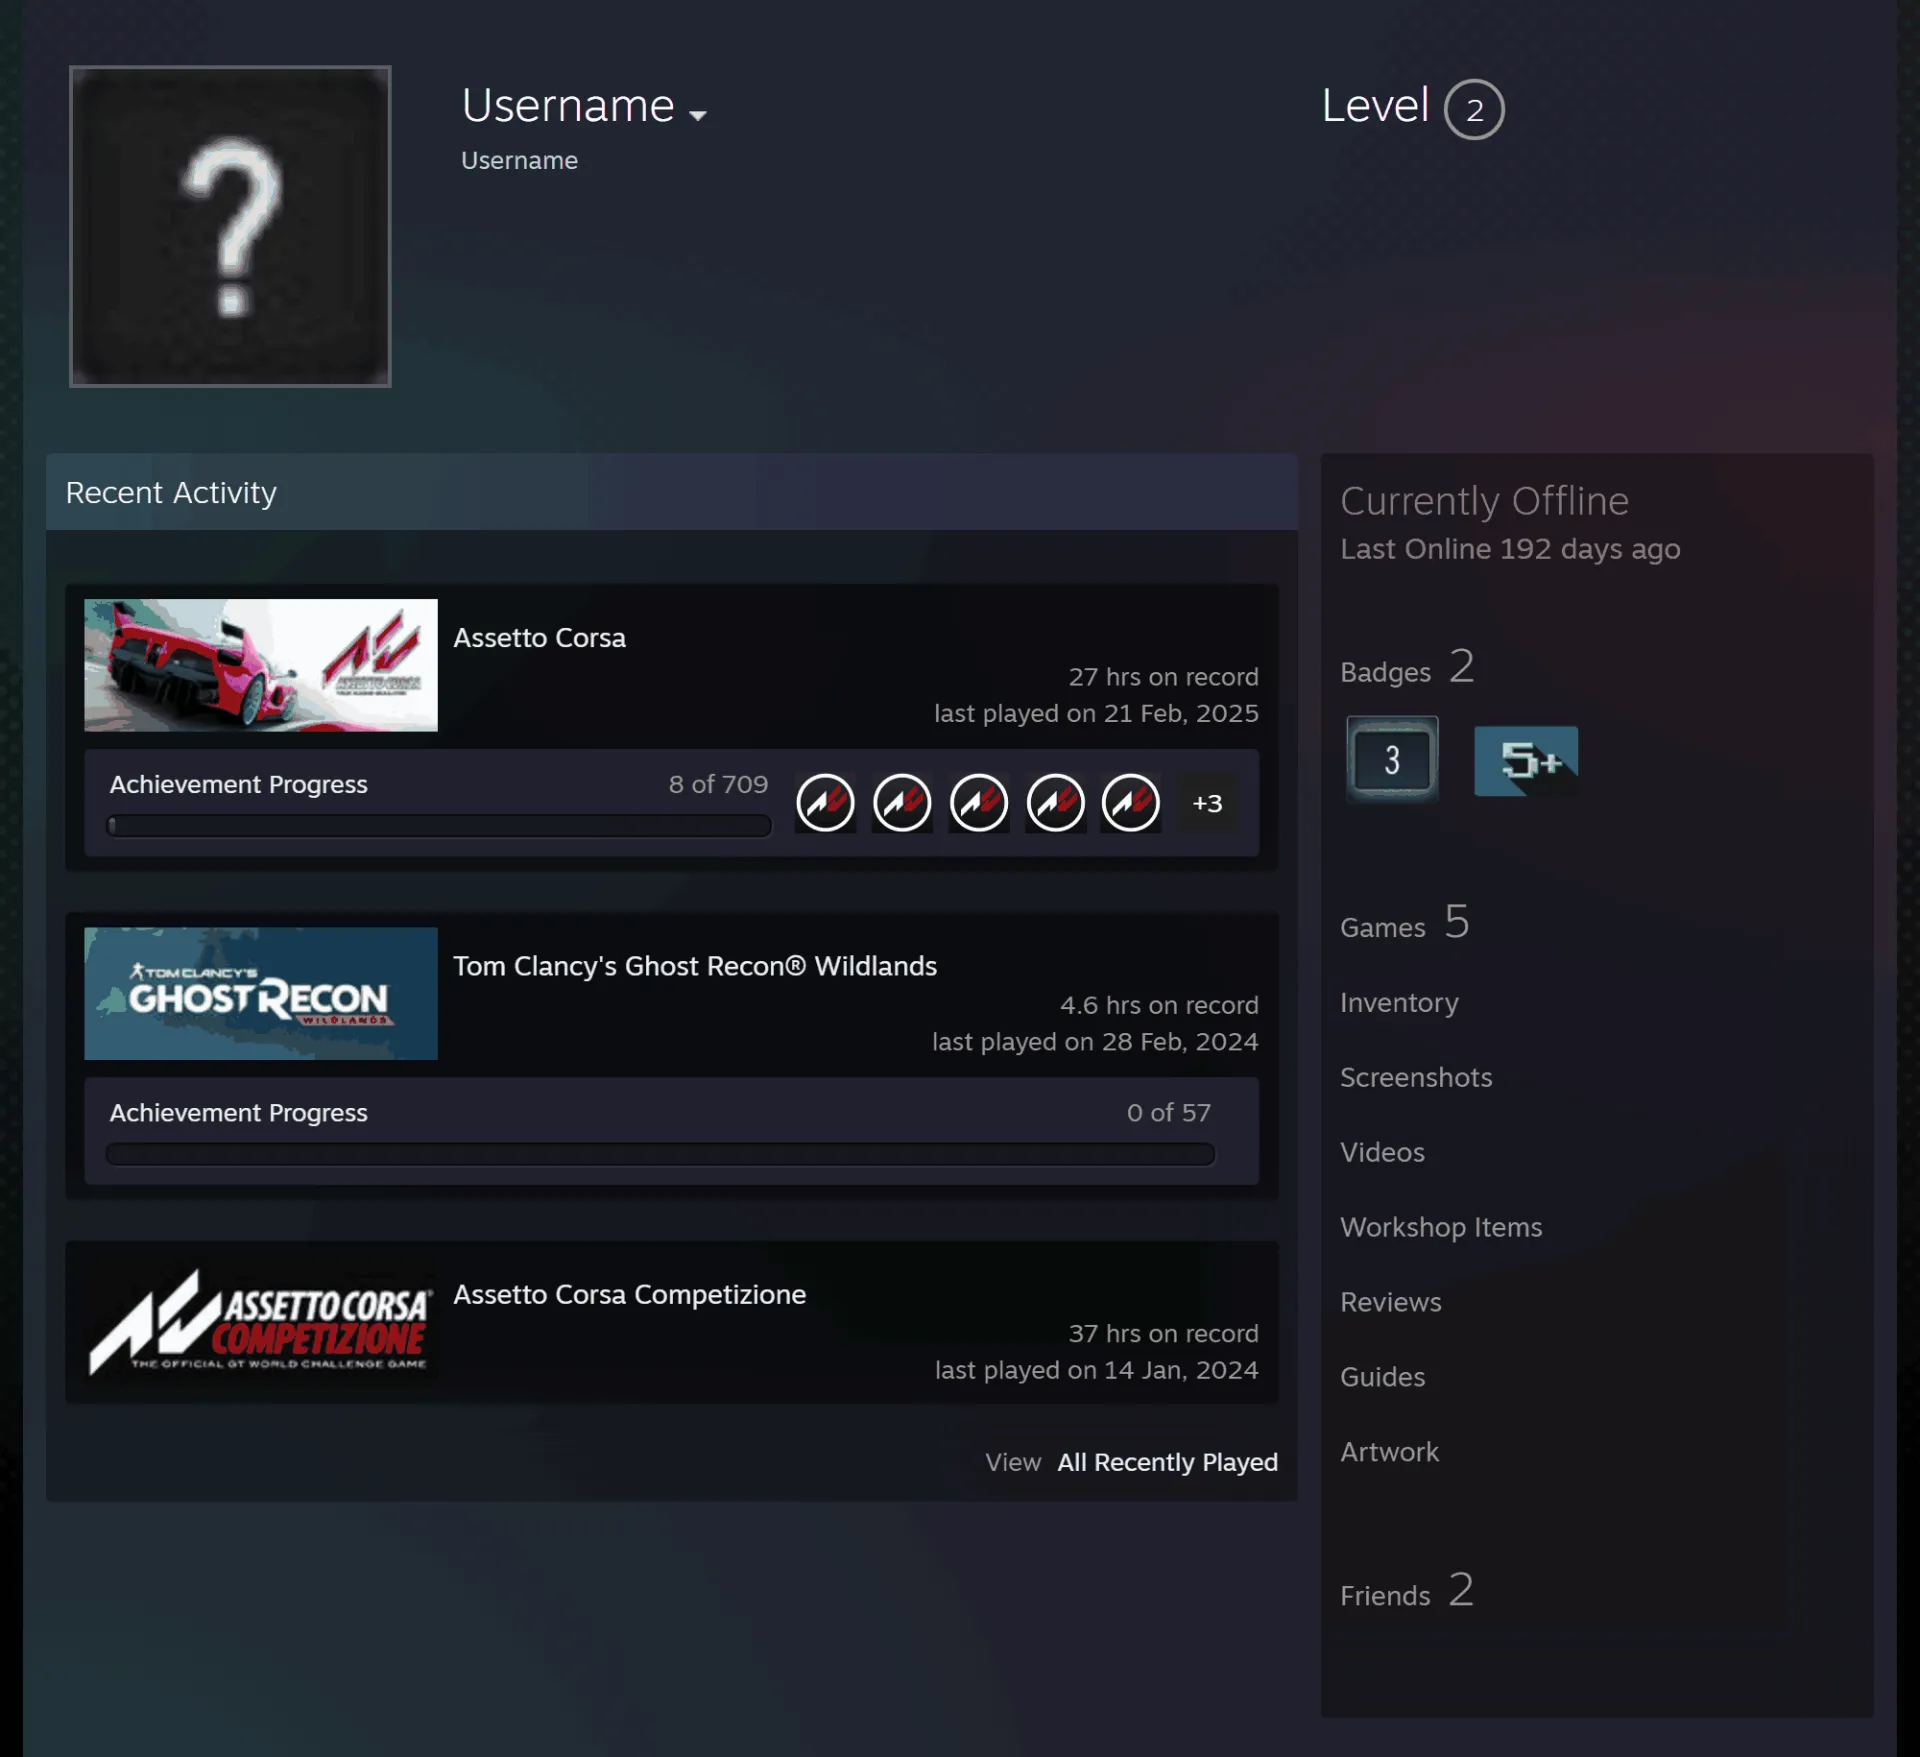This screenshot has width=1920, height=1757.
Task: Click Assetto Corsa 'Achievement Progress' label
Action: point(238,785)
